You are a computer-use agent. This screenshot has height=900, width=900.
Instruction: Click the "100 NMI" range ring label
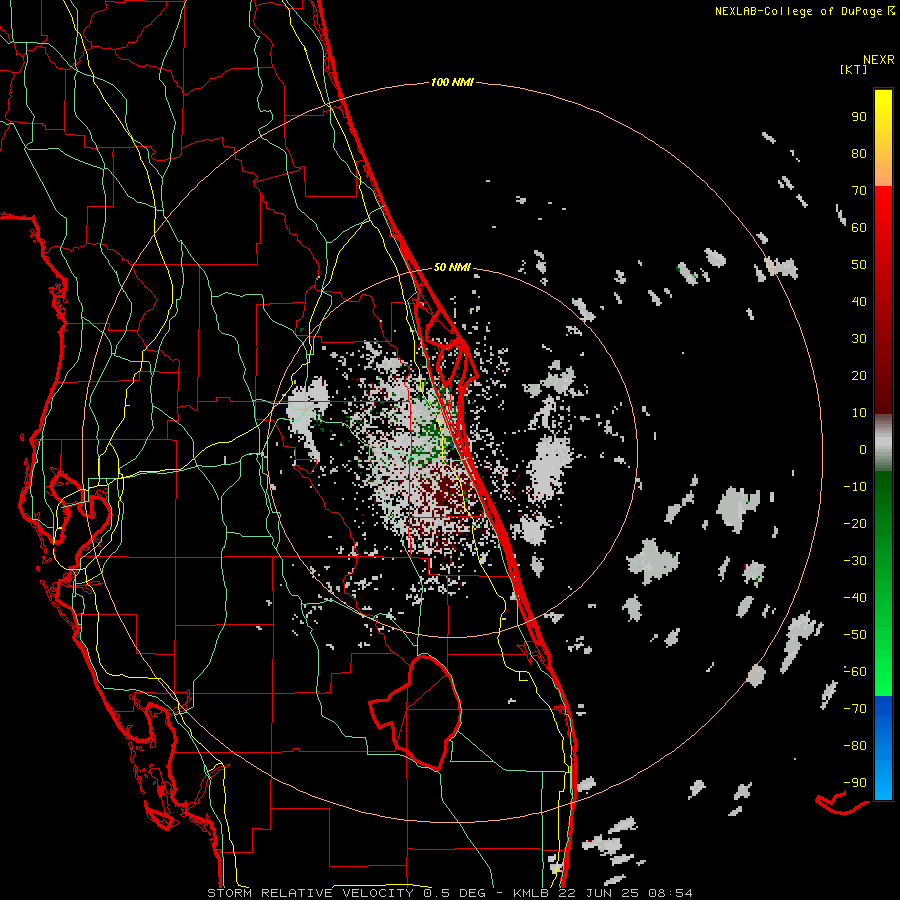[x=452, y=83]
